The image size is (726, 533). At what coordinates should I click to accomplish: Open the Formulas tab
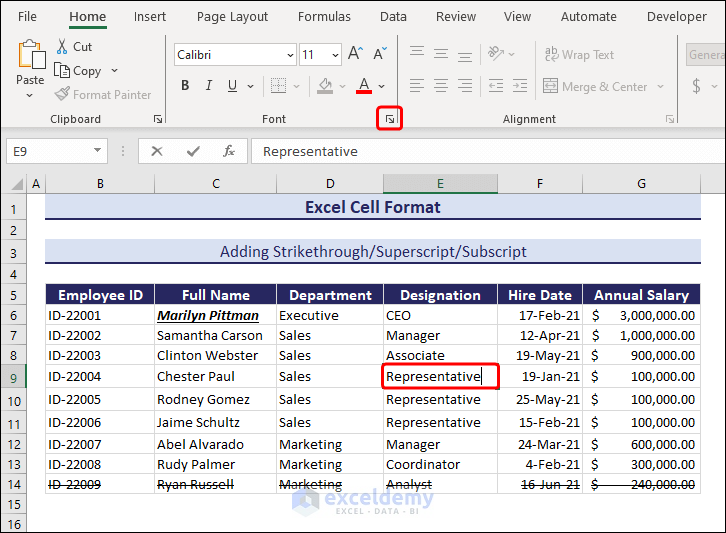point(324,16)
